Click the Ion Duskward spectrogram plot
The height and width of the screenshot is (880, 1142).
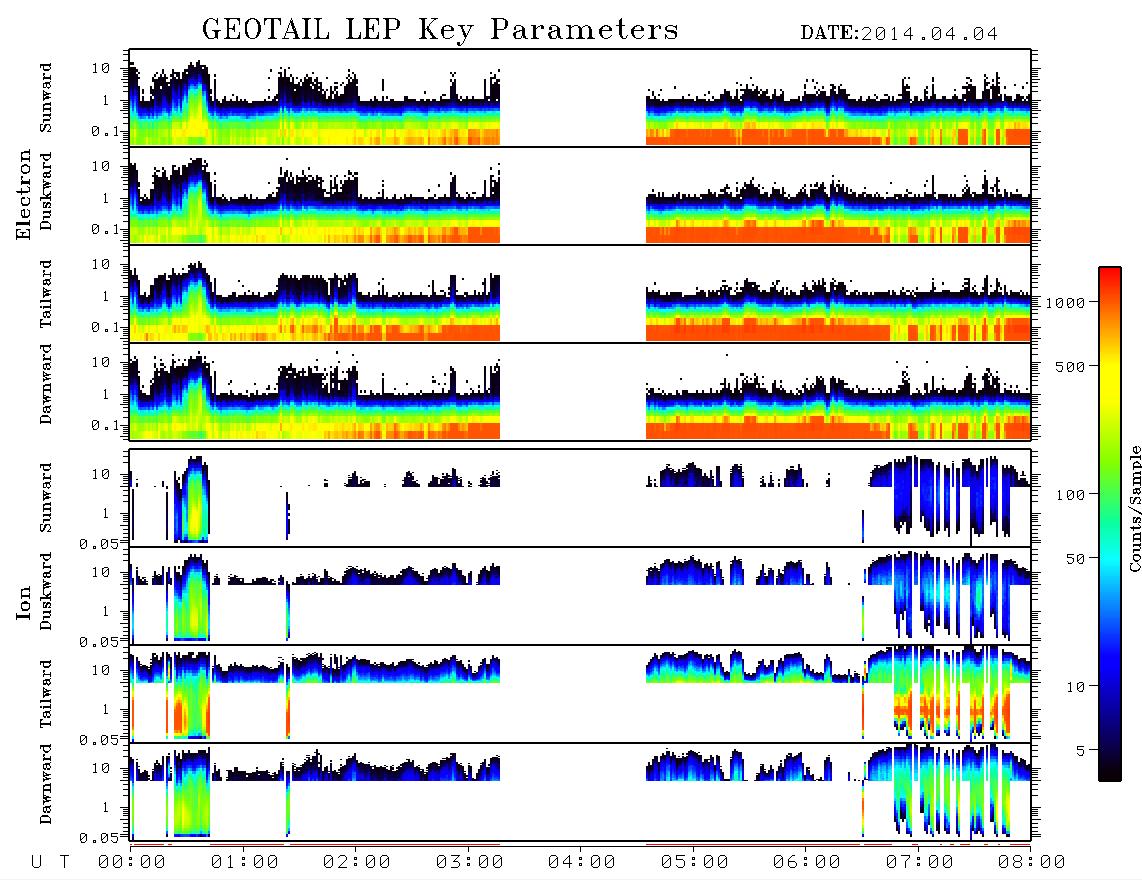tap(580, 596)
